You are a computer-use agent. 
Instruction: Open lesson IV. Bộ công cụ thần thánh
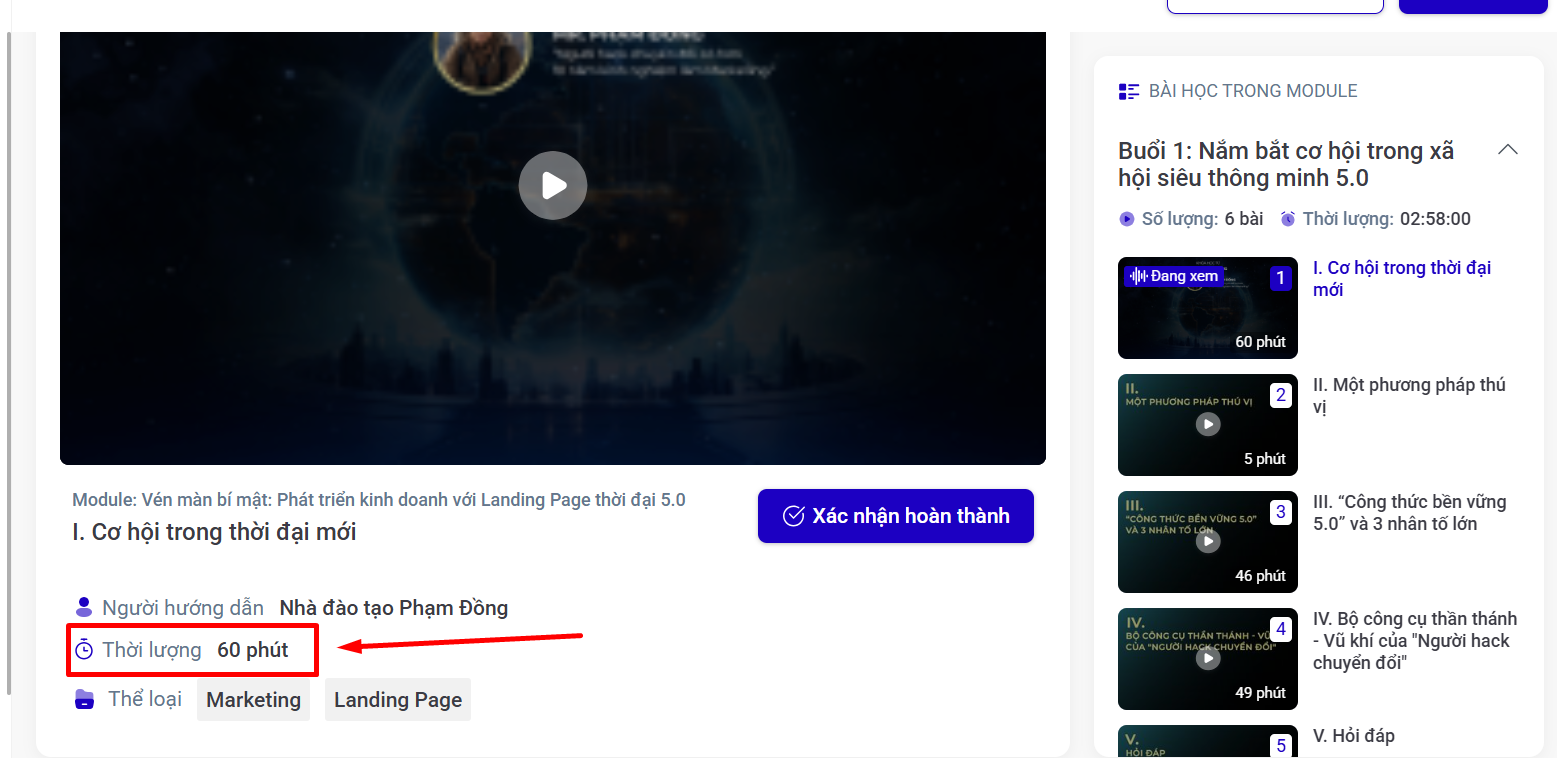pyautogui.click(x=1415, y=640)
